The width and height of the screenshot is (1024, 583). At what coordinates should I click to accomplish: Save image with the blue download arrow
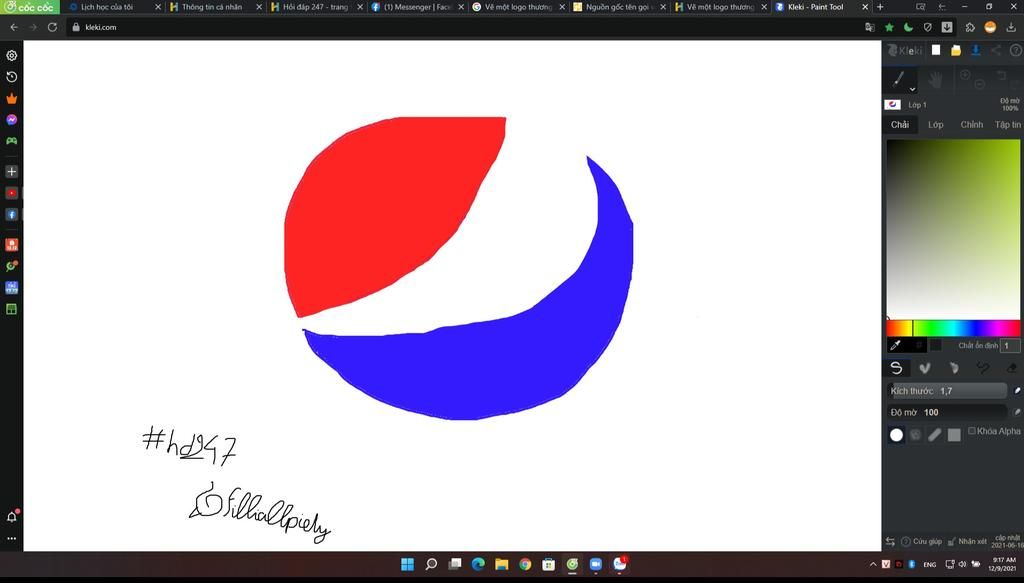[976, 50]
